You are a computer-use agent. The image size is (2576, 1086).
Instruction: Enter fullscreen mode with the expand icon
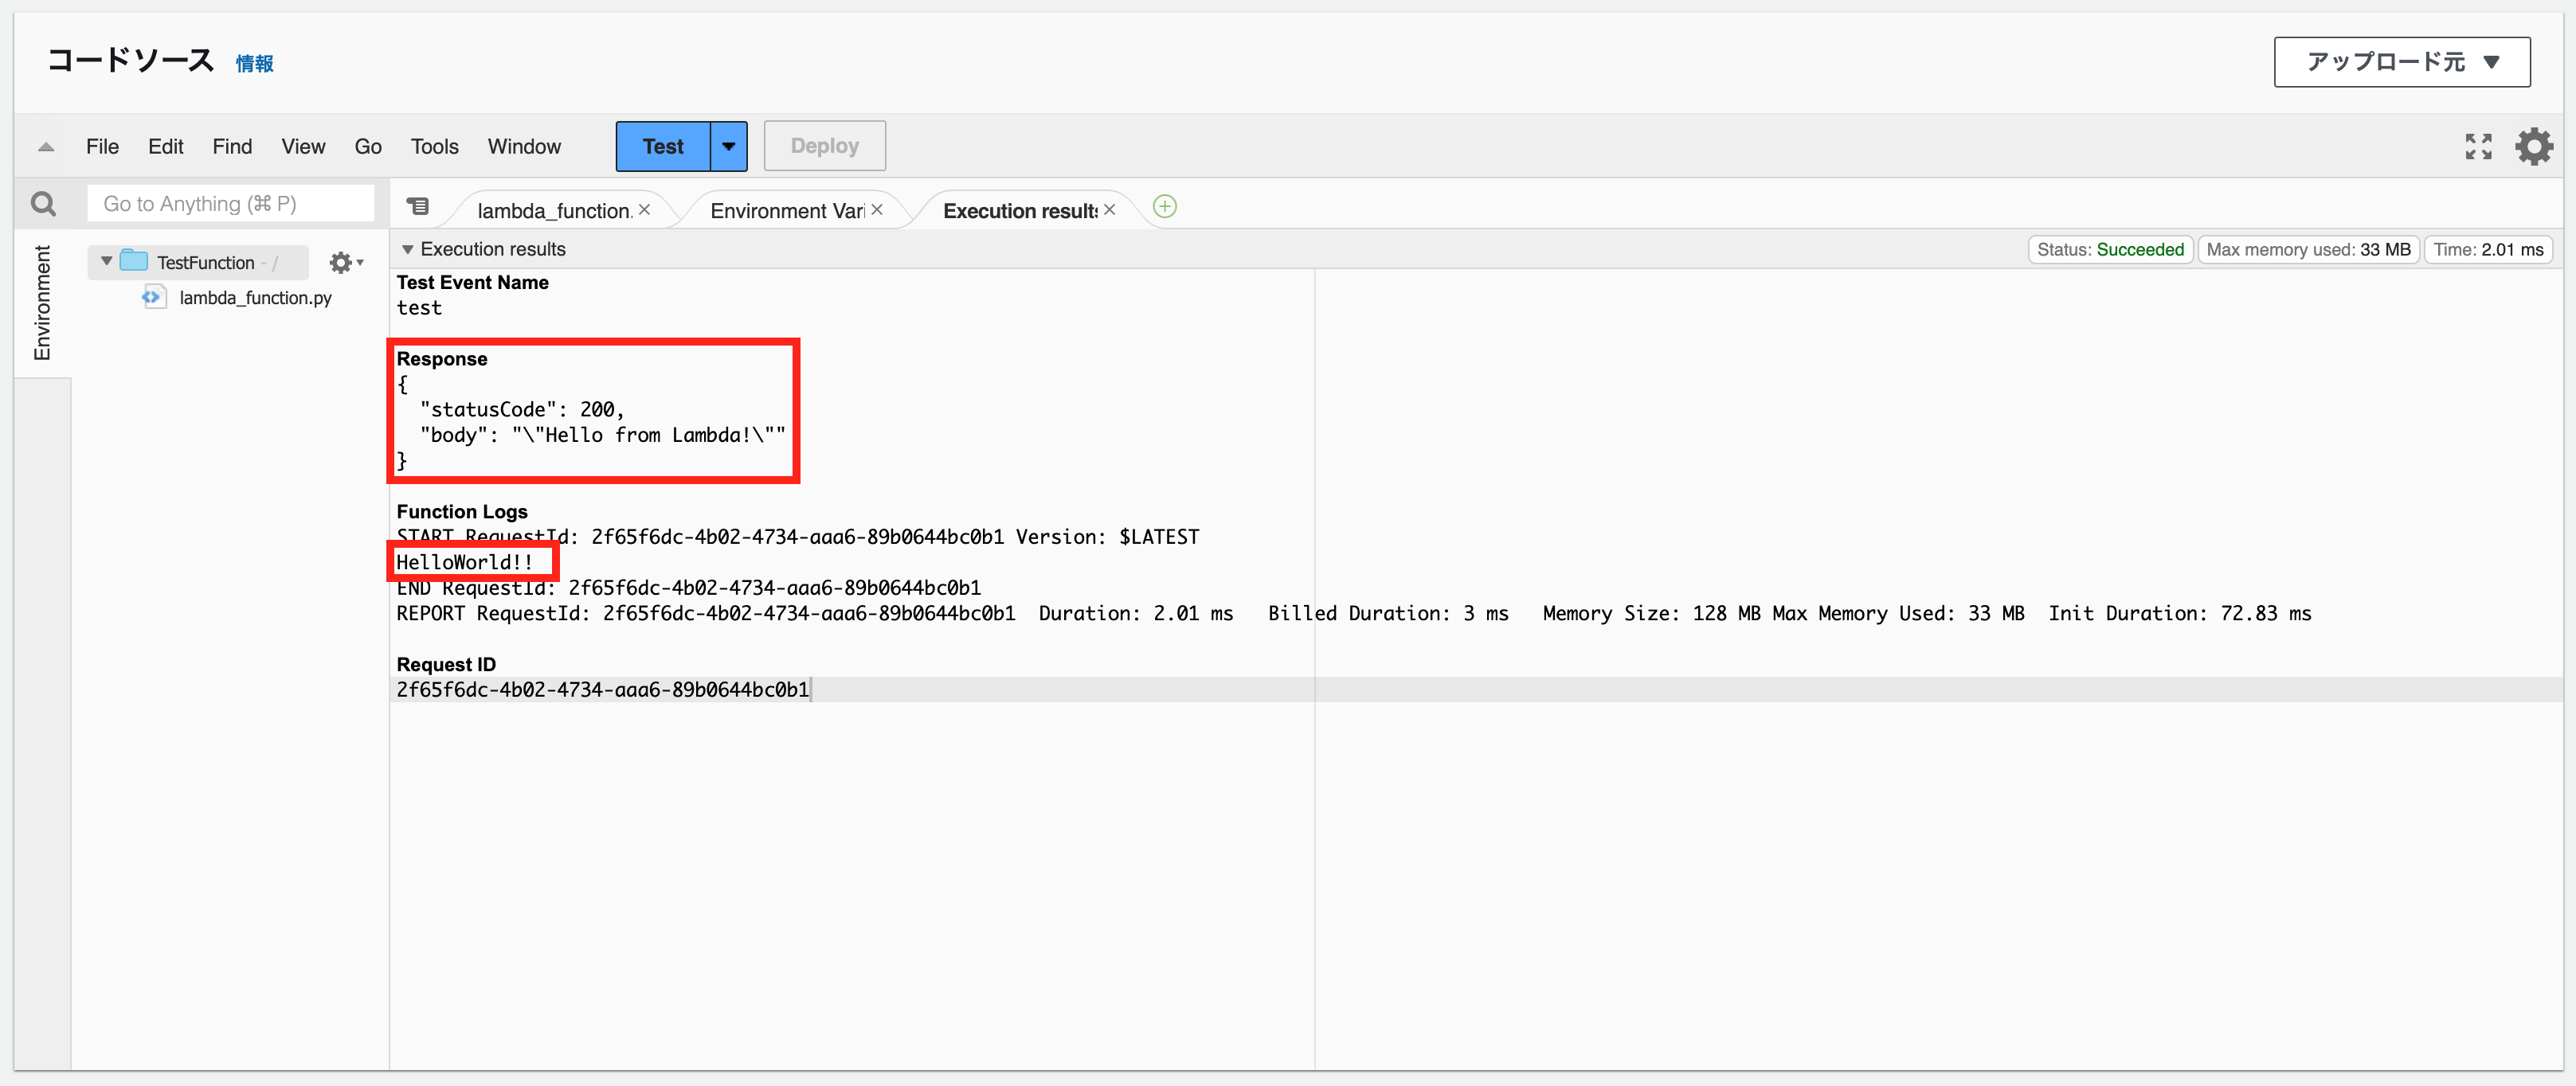coord(2478,147)
